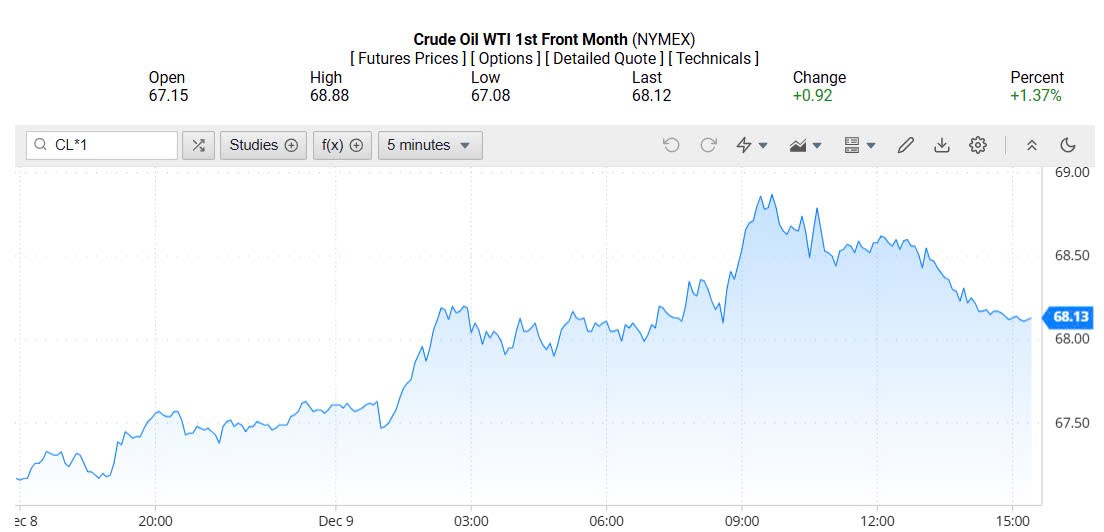
Task: Open the Technicals link
Action: pyautogui.click(x=713, y=59)
